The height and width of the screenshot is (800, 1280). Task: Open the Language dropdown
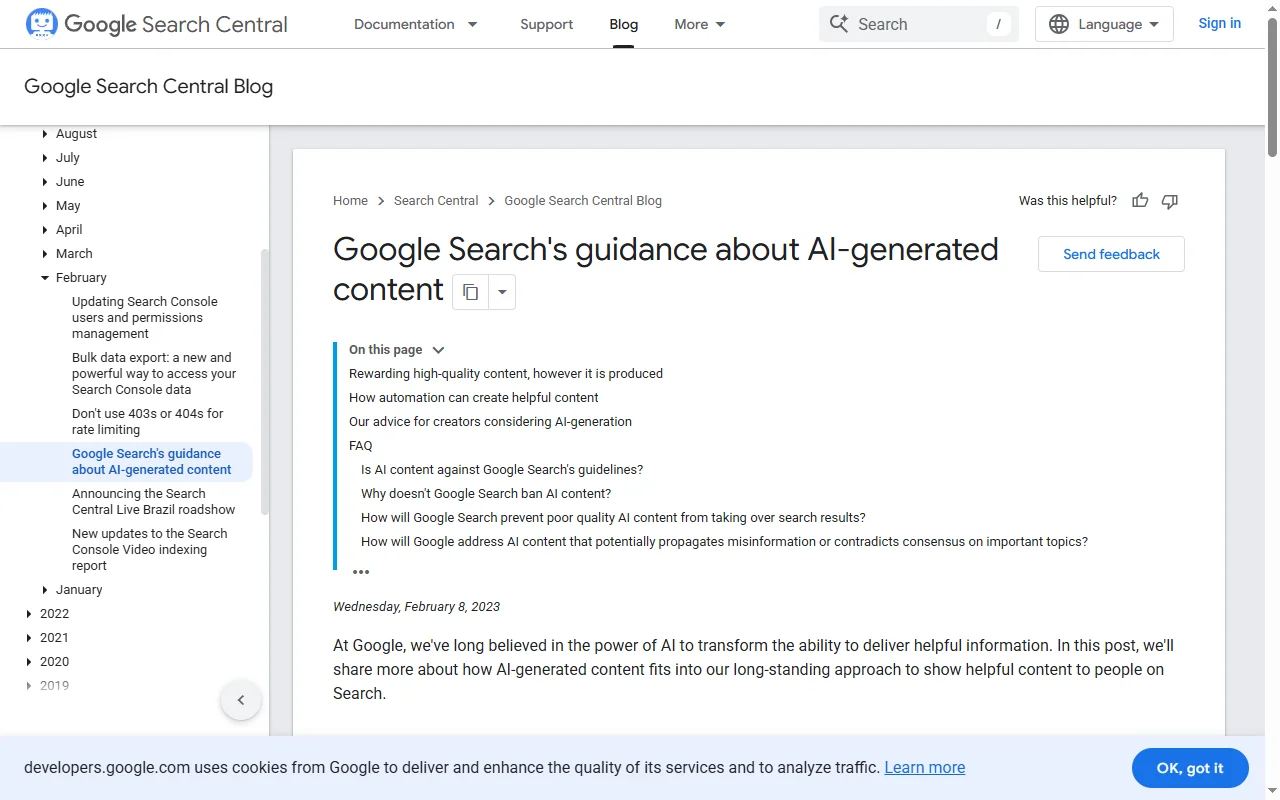(1104, 24)
